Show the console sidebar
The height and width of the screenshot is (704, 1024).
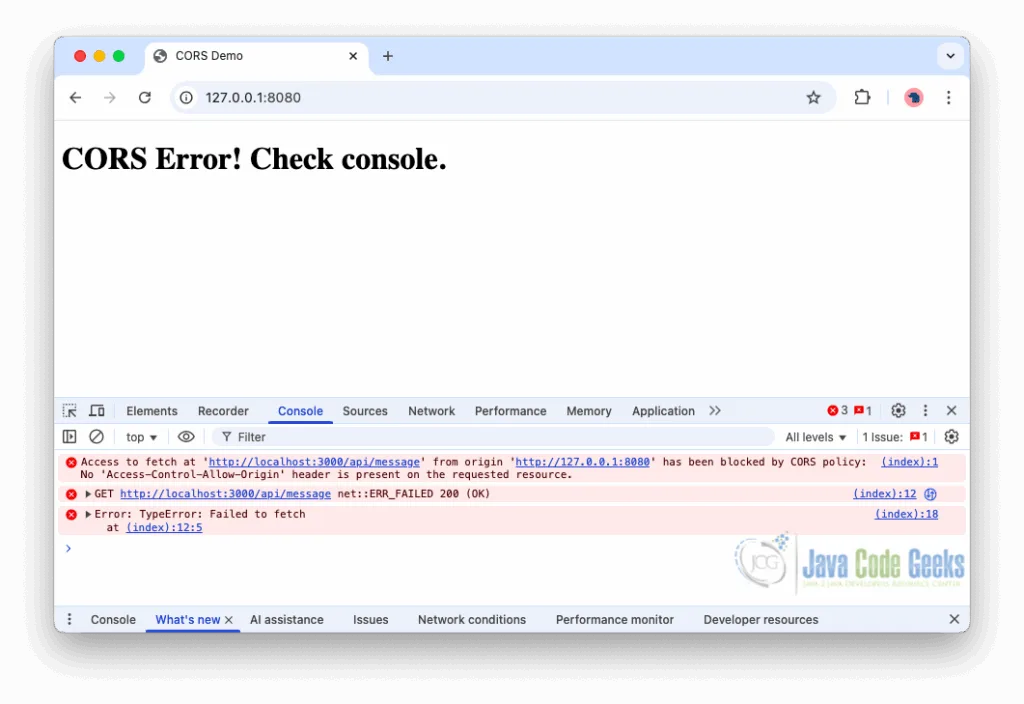(x=70, y=437)
